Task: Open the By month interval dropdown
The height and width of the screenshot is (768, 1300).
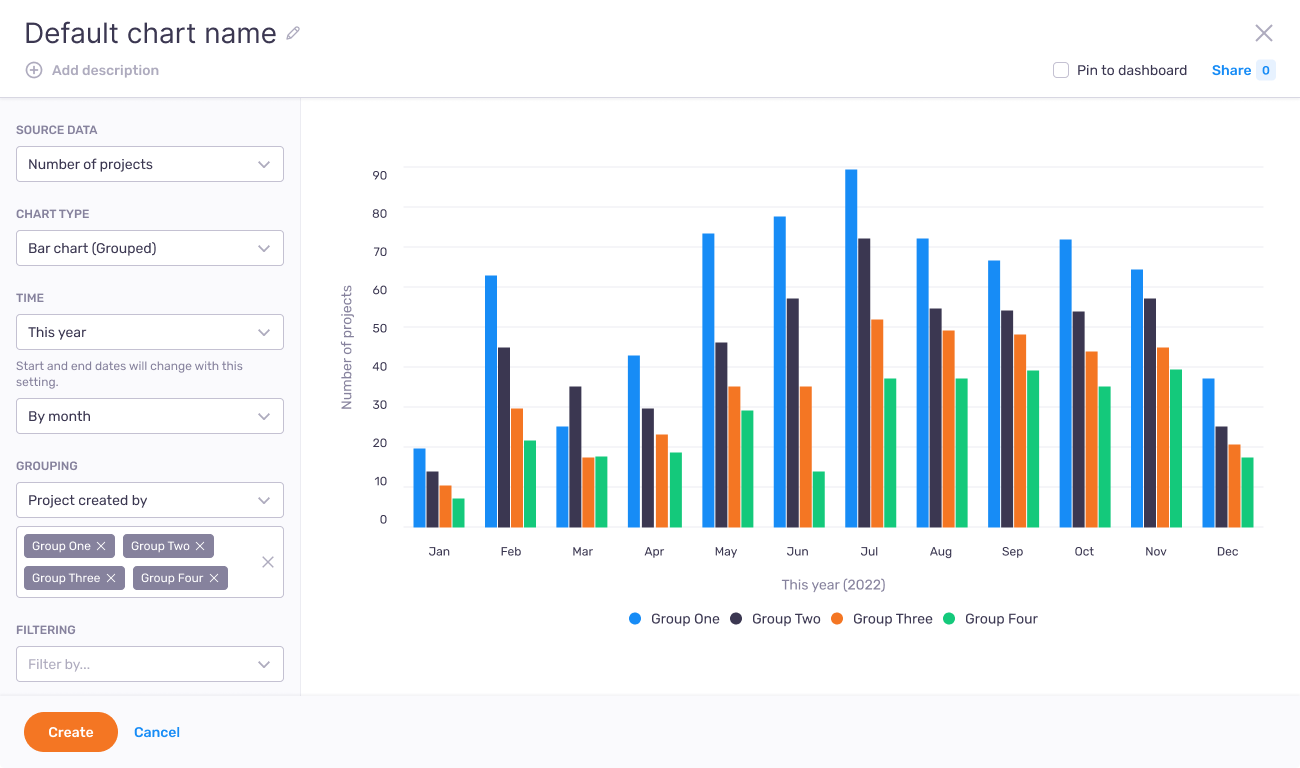Action: pos(150,416)
